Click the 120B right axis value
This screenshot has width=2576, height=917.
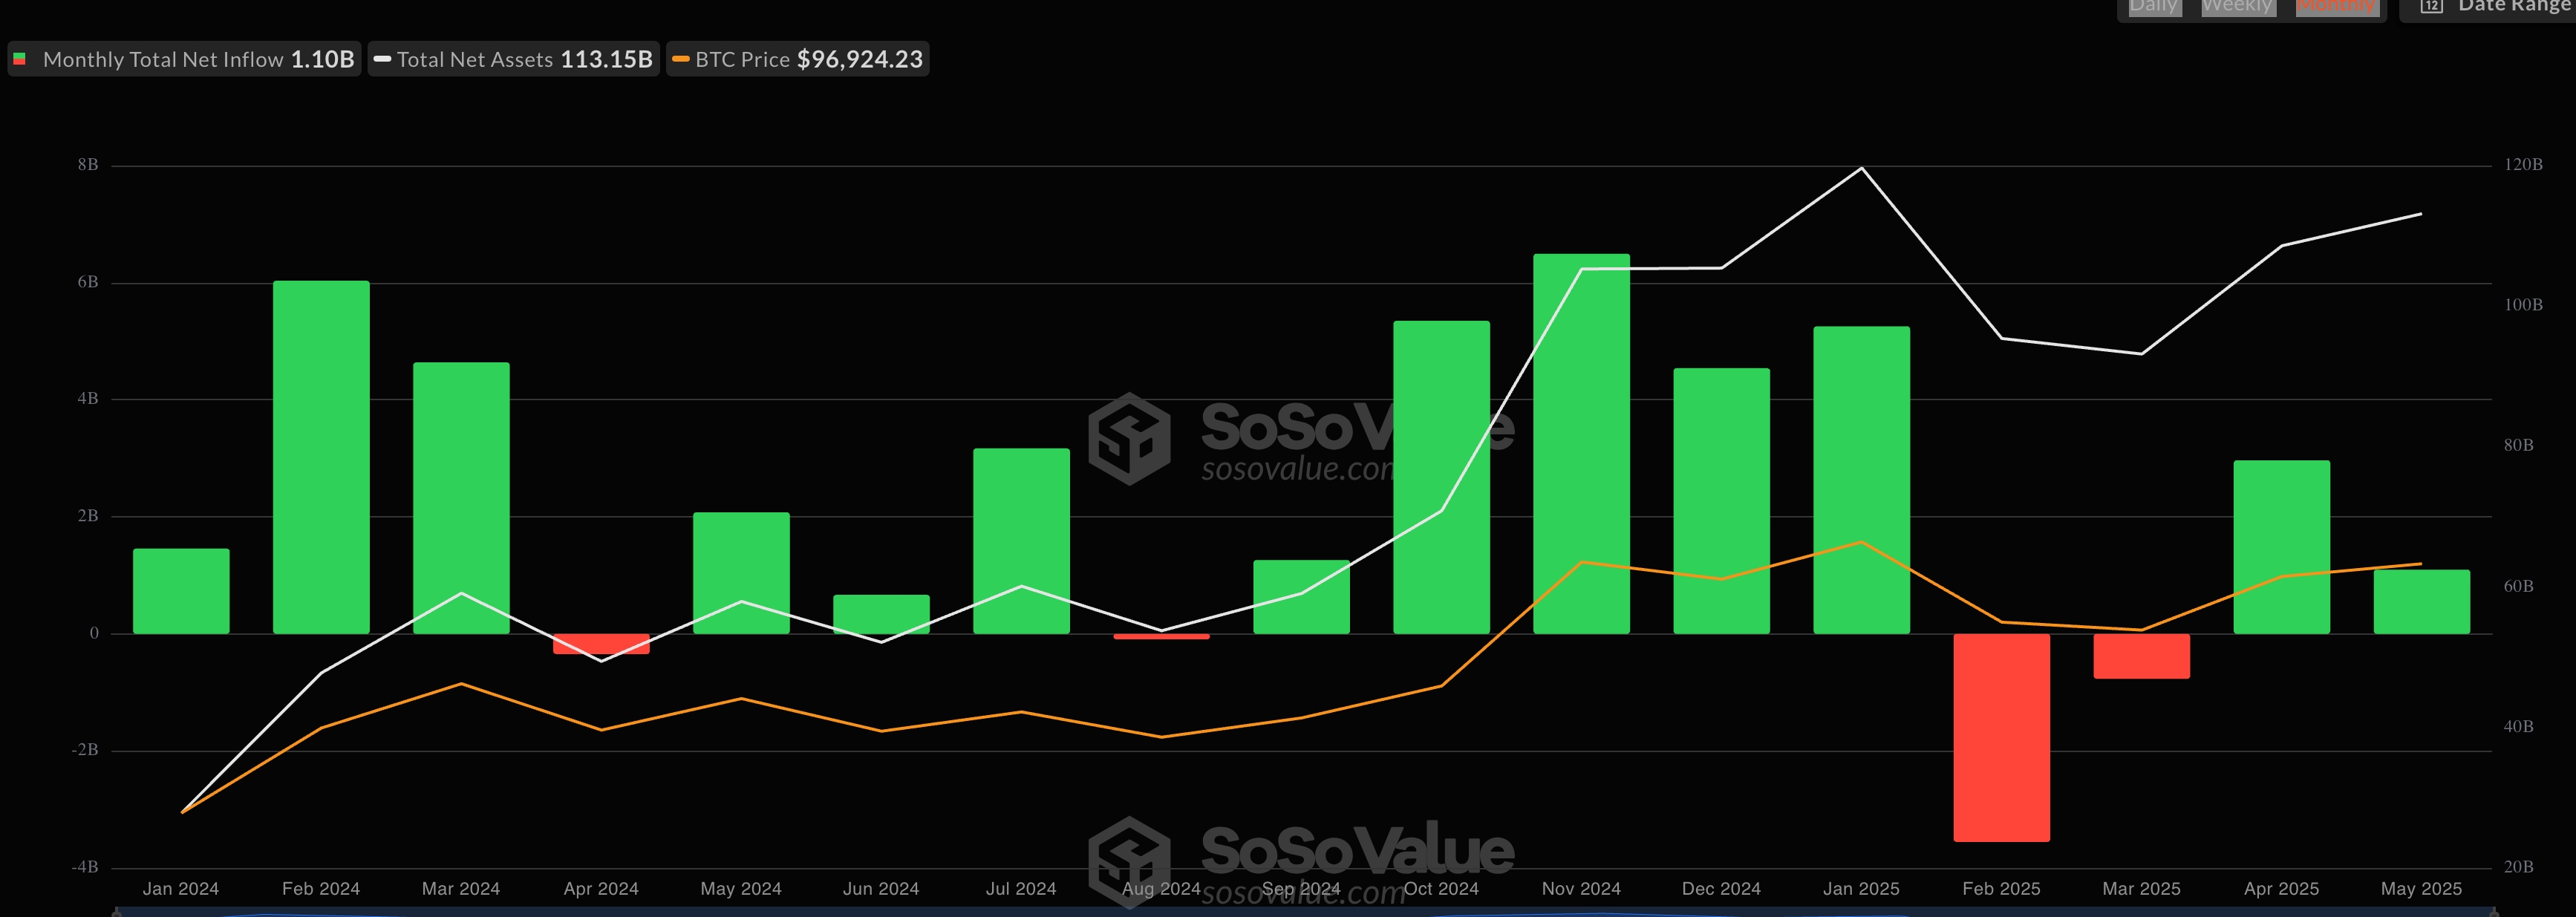coord(2523,164)
